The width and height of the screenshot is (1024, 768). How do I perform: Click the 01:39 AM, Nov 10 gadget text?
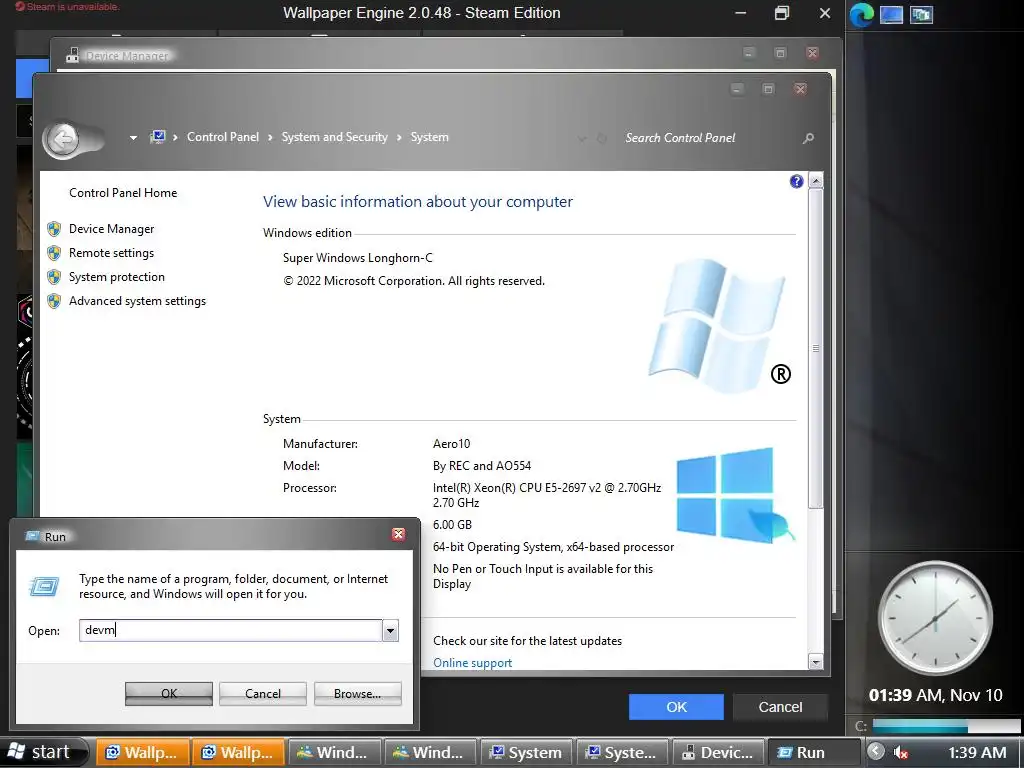click(x=935, y=696)
